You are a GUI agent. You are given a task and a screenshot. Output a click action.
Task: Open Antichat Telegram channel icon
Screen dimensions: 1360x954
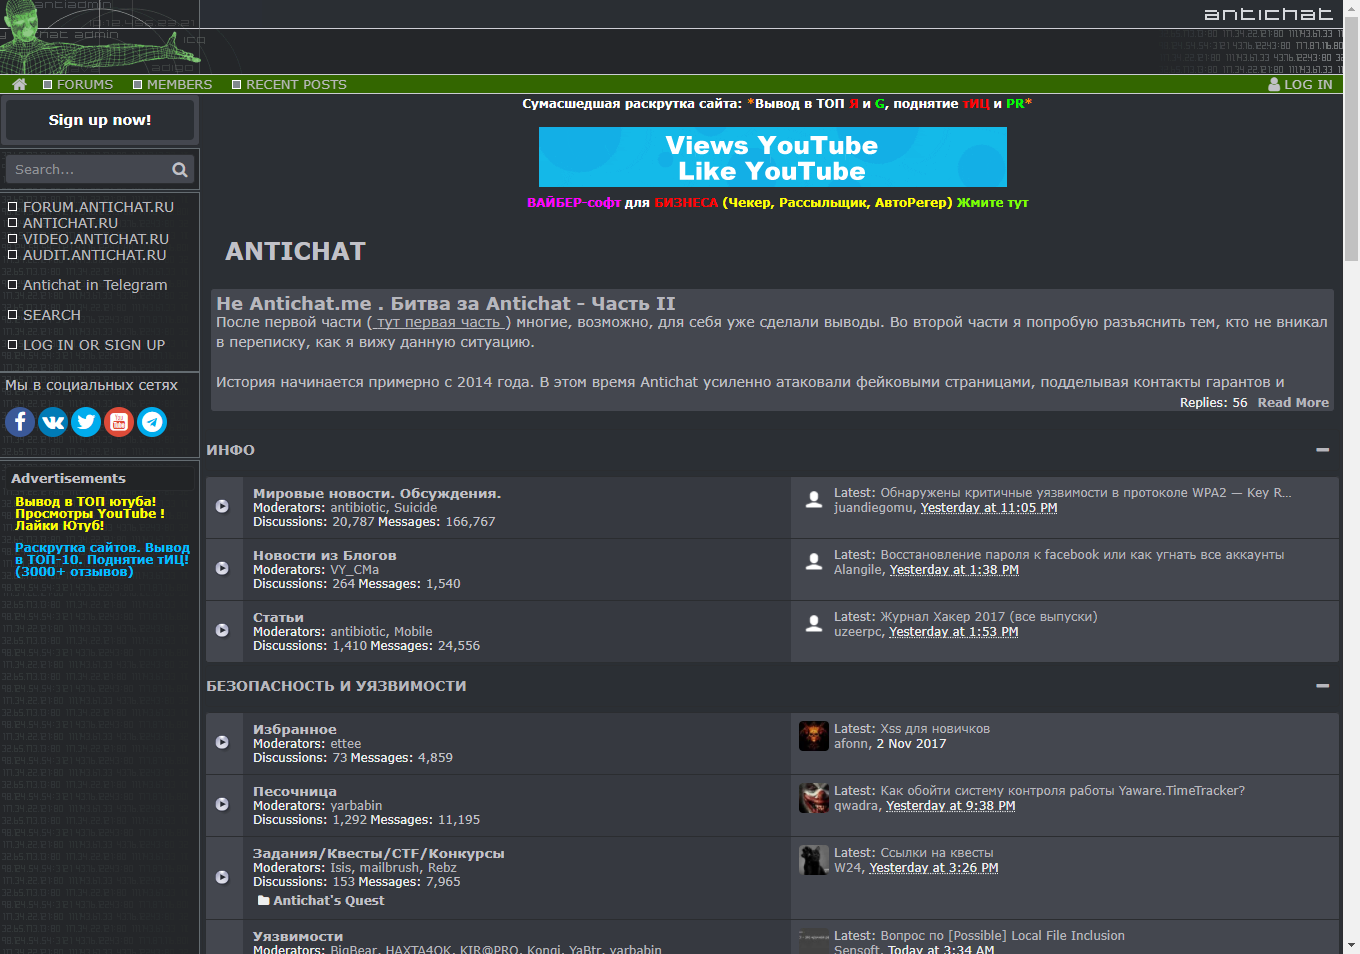click(152, 422)
